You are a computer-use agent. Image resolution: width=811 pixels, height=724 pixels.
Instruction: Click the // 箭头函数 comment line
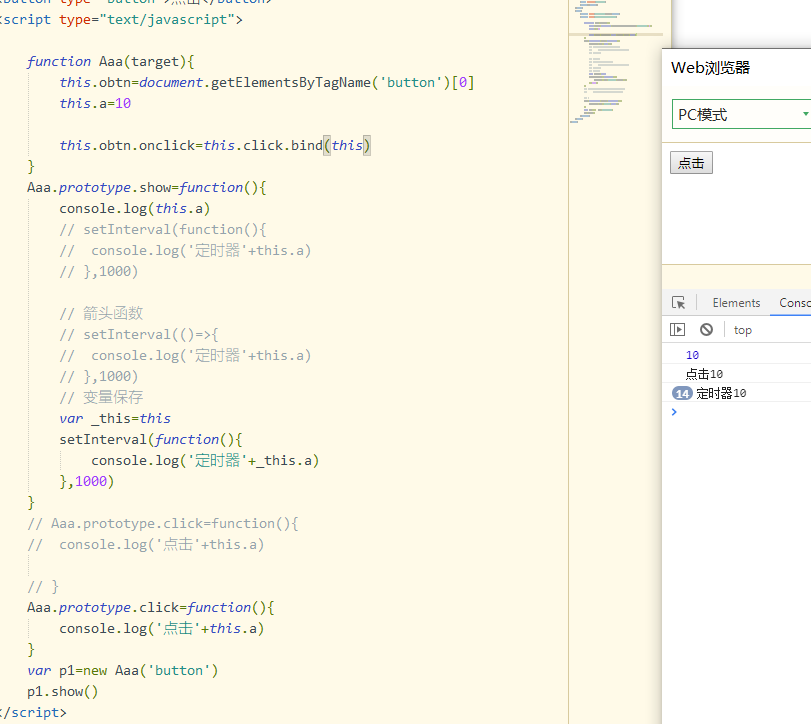tap(101, 313)
